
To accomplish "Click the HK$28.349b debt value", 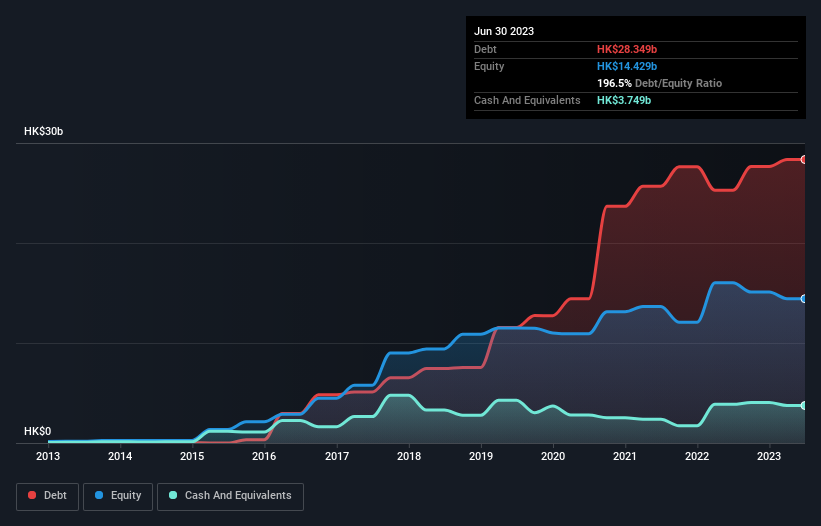I will click(x=627, y=49).
